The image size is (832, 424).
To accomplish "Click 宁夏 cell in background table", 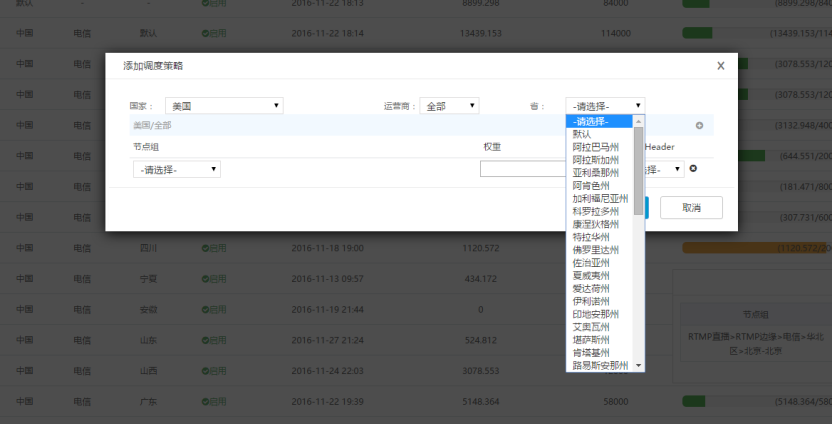I will pos(149,279).
